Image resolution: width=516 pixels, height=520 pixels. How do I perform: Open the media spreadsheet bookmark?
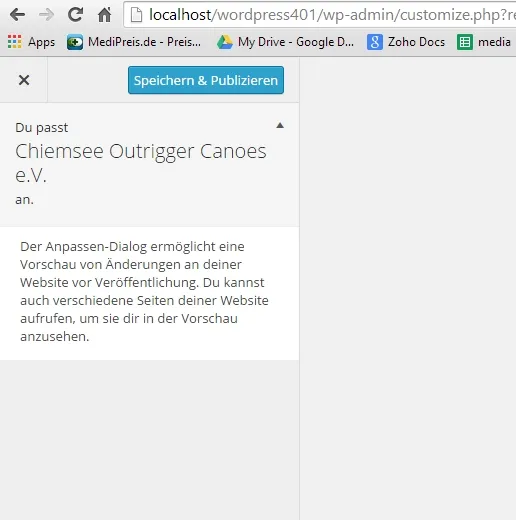point(484,42)
